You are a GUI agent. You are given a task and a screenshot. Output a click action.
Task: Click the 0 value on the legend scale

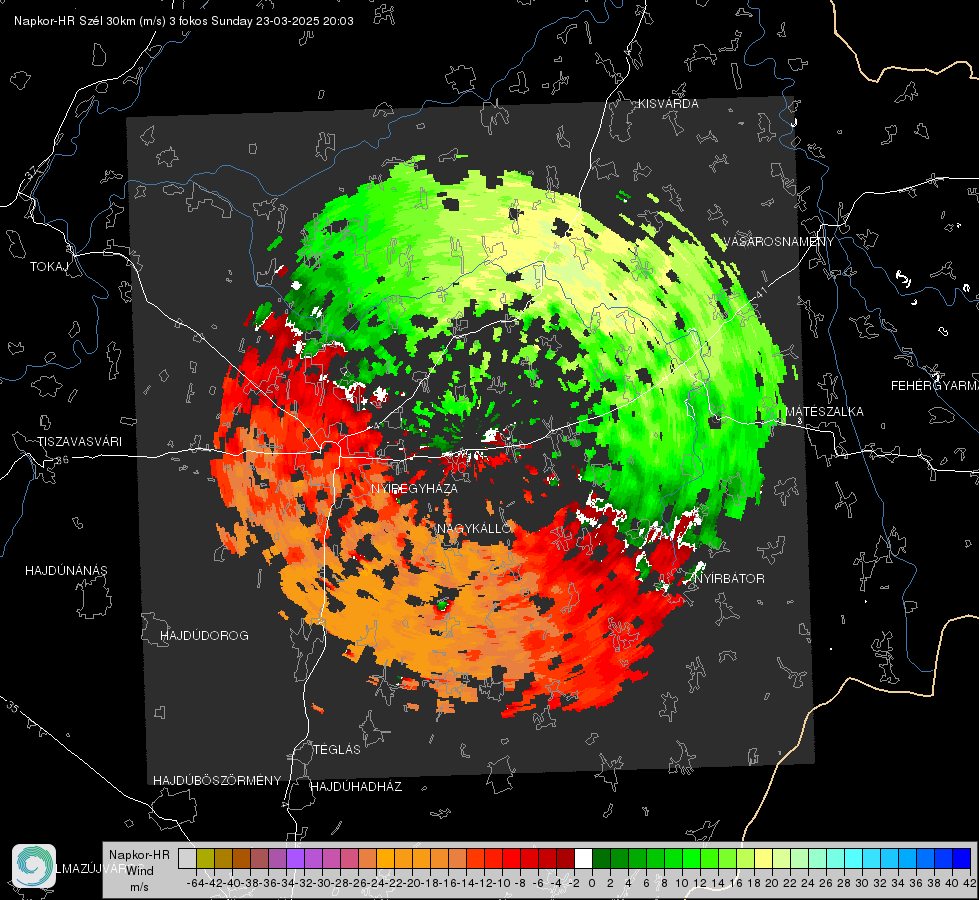click(592, 883)
